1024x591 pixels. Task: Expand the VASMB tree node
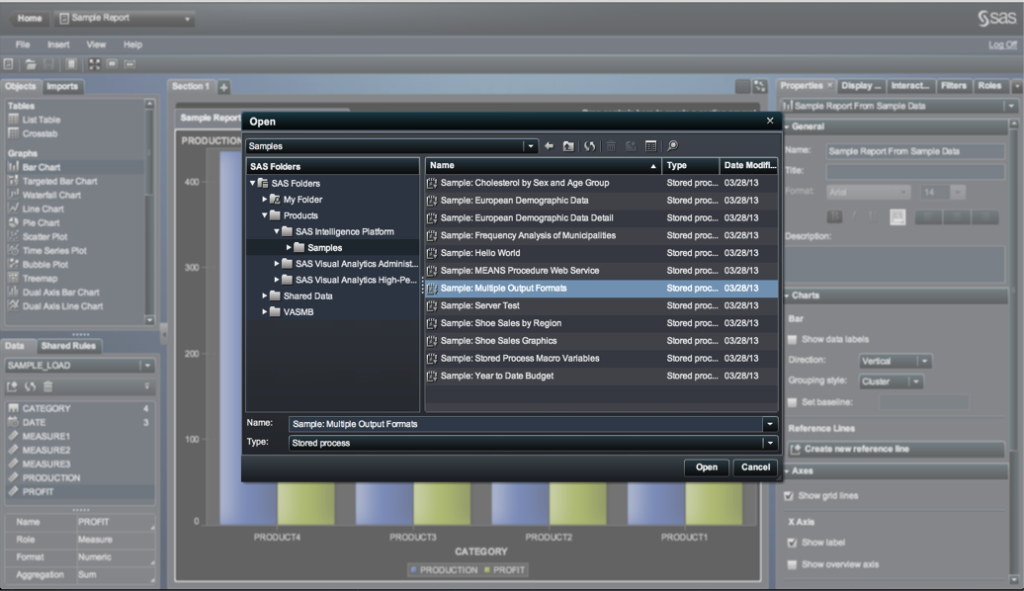click(264, 312)
